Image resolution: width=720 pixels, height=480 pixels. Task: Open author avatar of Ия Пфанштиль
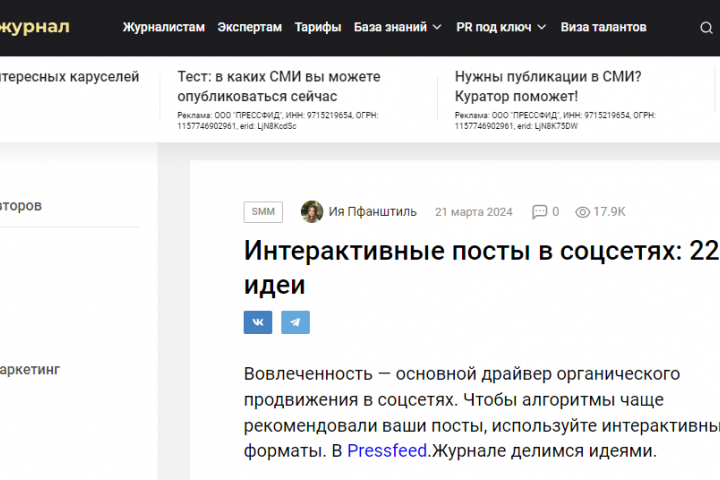point(312,212)
